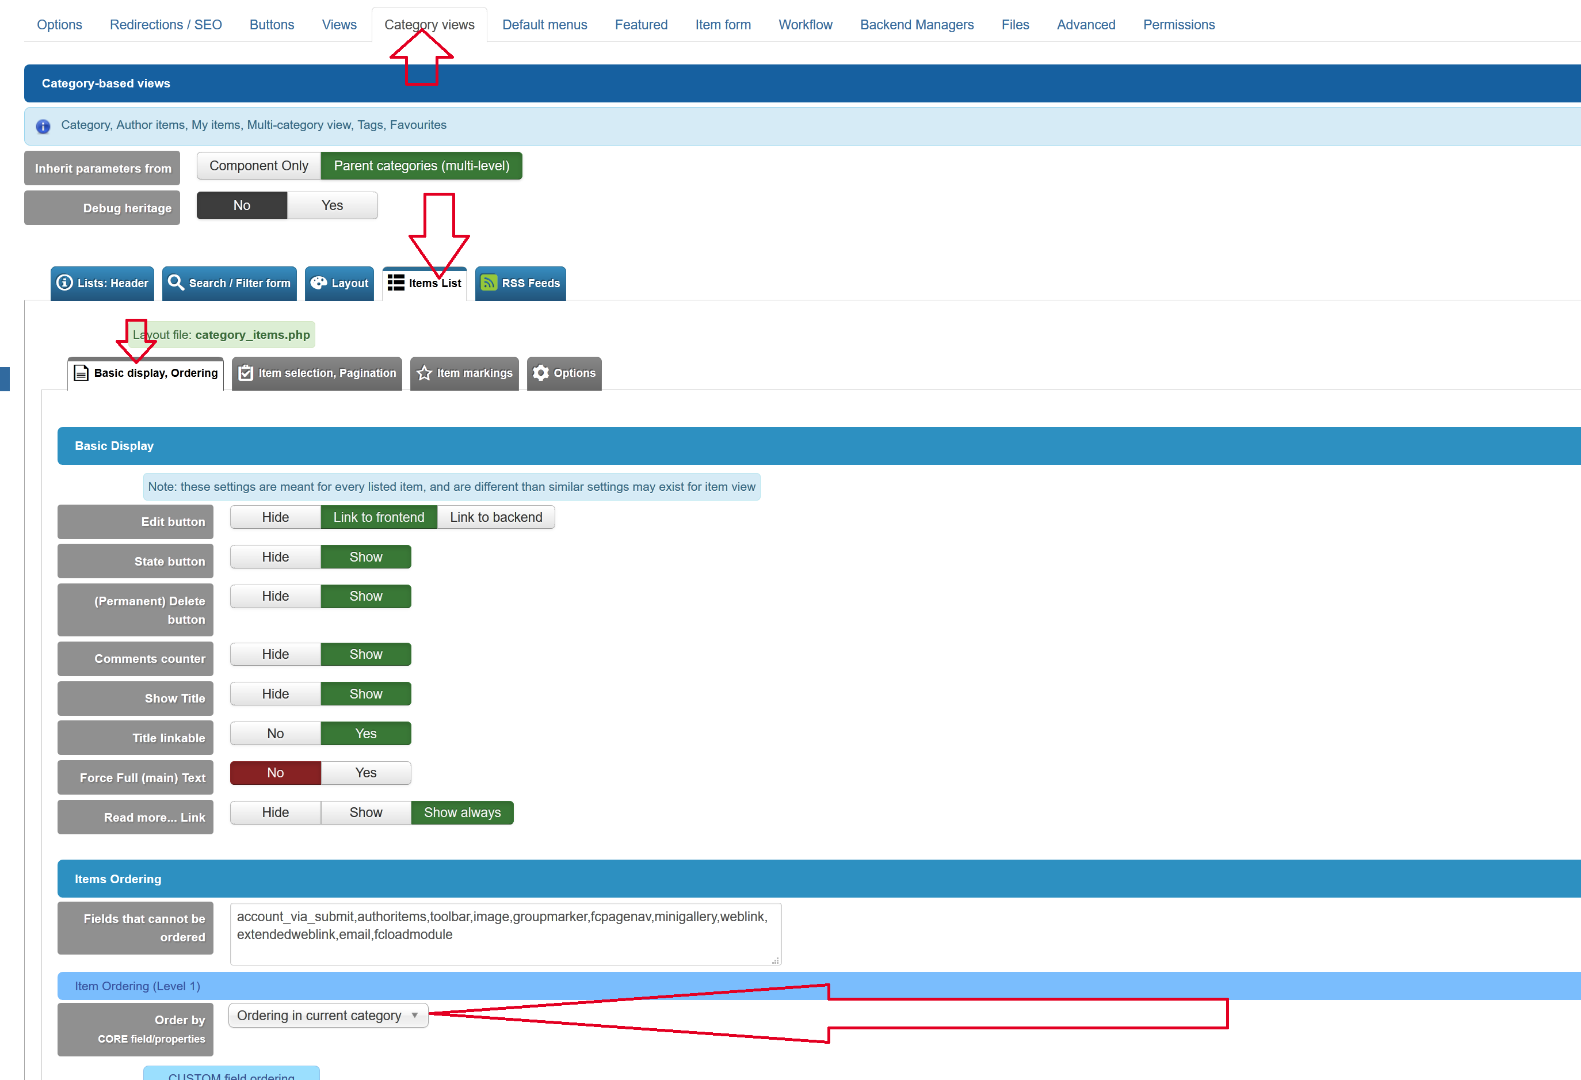Image resolution: width=1581 pixels, height=1080 pixels.
Task: Choose Link to backend for Edit button
Action: pos(496,517)
